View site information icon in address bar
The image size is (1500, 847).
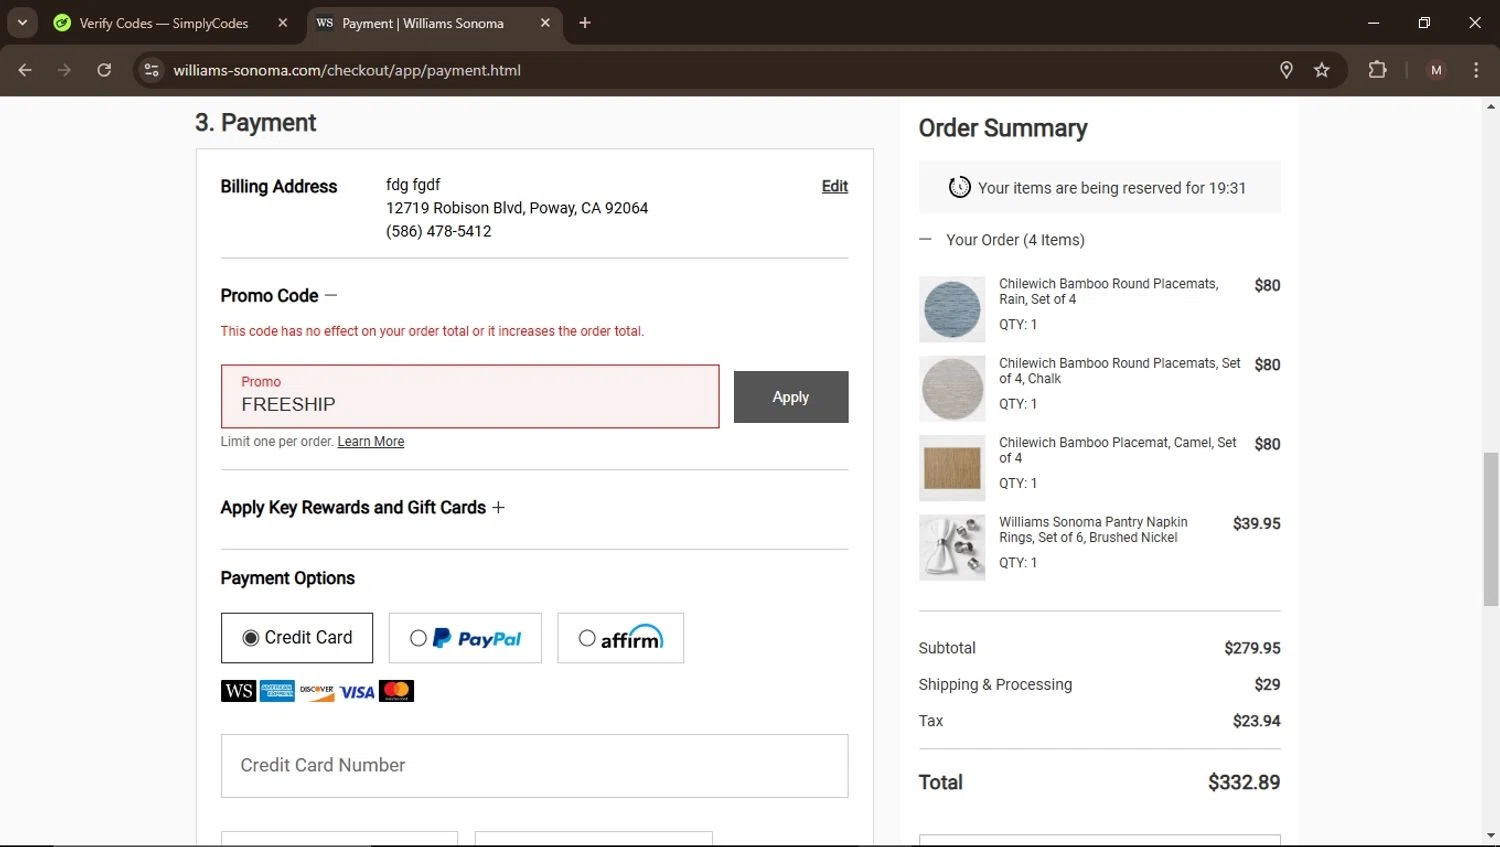(x=152, y=70)
